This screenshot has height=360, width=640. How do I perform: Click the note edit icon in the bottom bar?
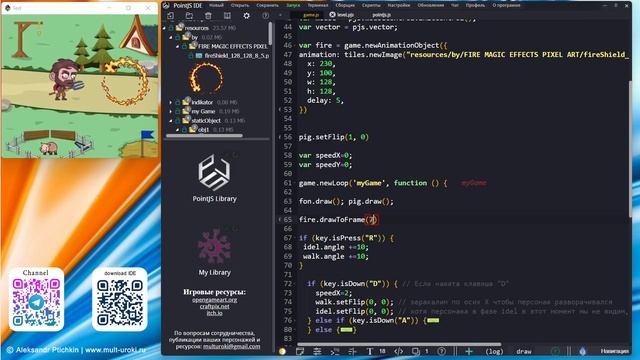(300, 351)
